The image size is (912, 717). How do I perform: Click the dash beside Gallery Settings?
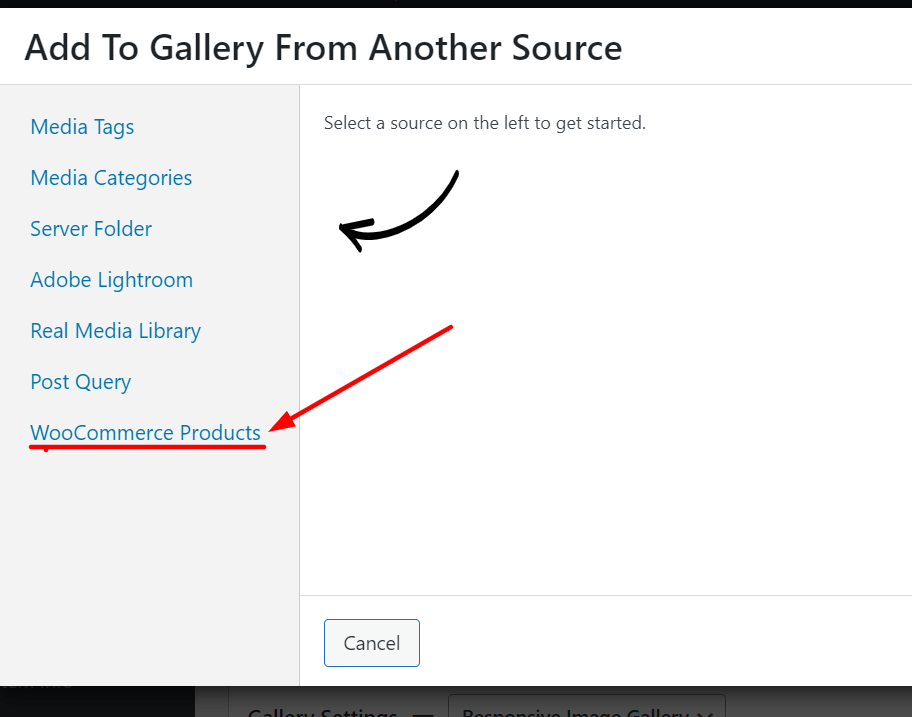tap(423, 714)
